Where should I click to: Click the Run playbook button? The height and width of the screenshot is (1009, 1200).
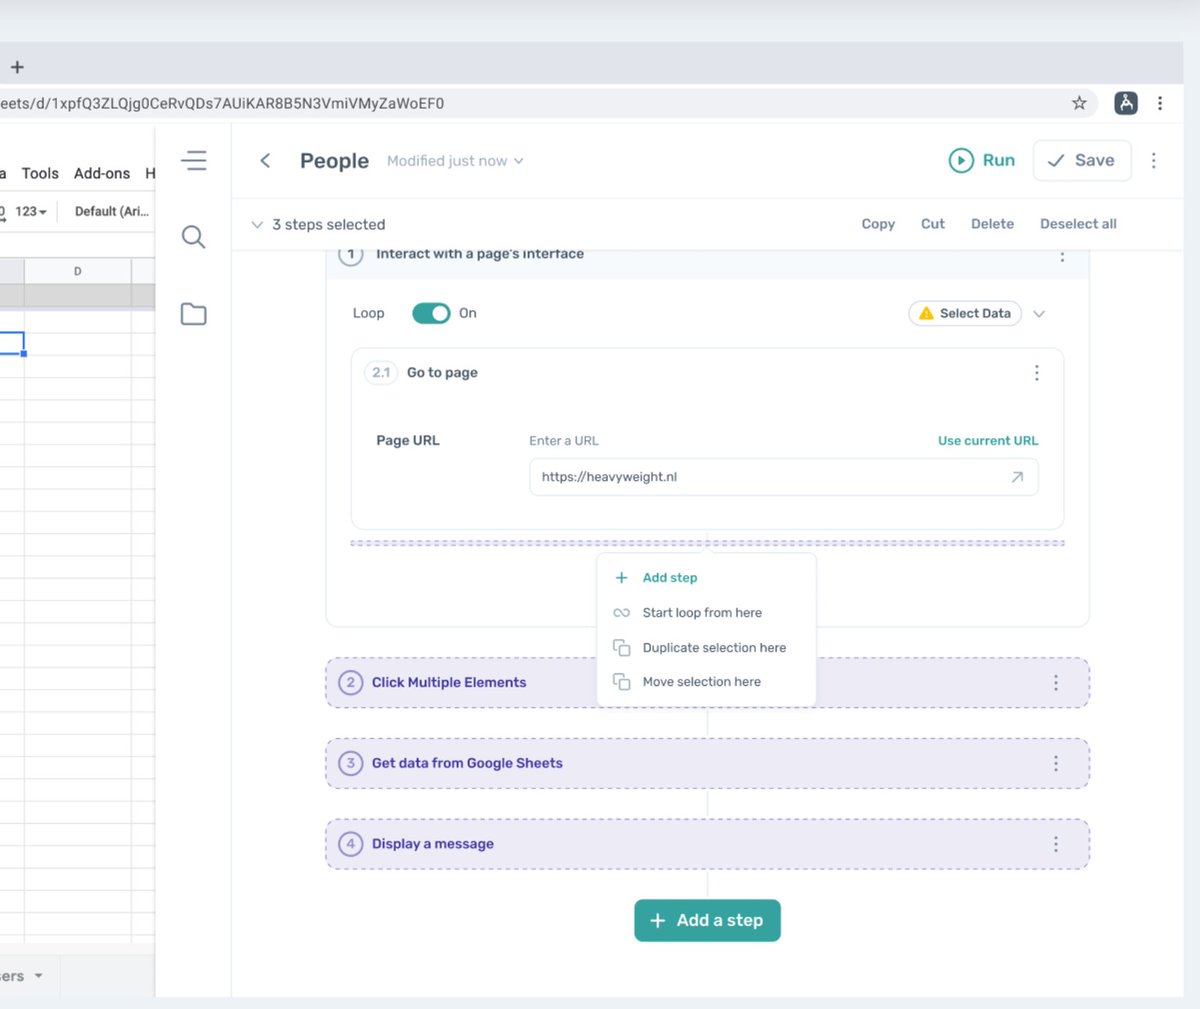pyautogui.click(x=982, y=160)
